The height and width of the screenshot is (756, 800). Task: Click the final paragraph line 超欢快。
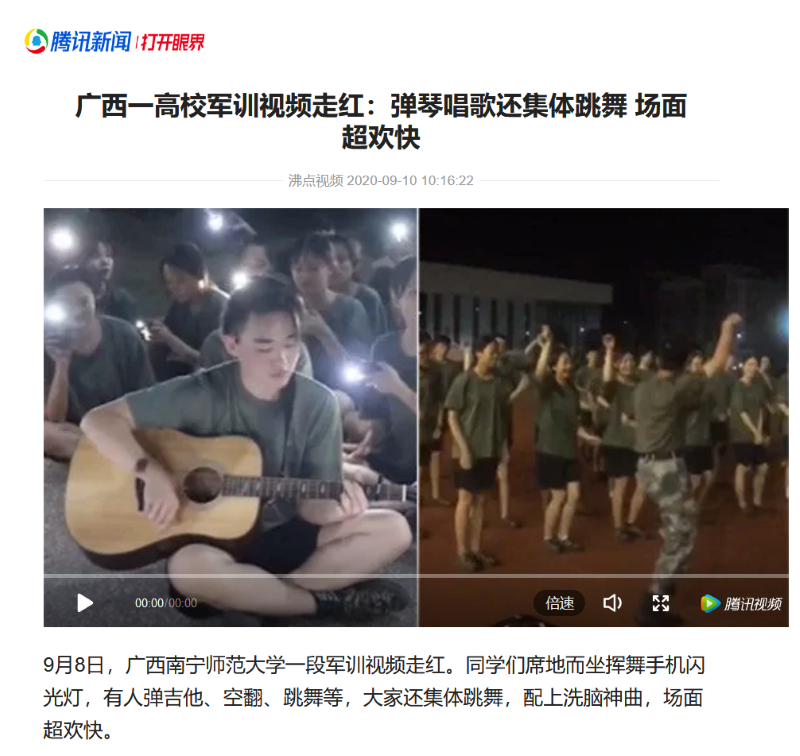(78, 730)
